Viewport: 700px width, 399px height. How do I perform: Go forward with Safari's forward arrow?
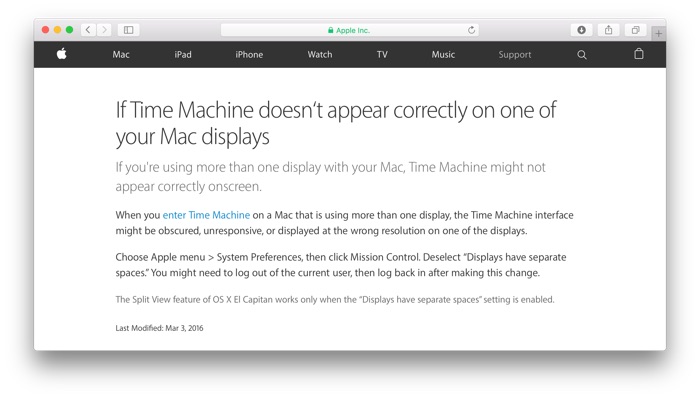tap(104, 30)
